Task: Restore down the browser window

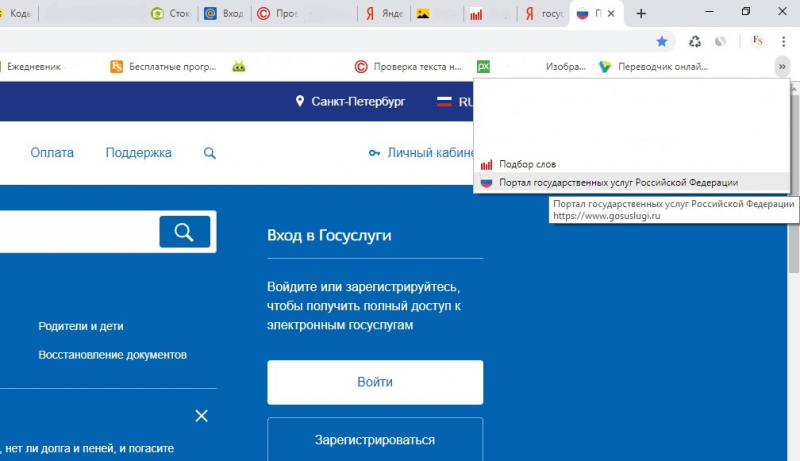Action: pyautogui.click(x=745, y=12)
